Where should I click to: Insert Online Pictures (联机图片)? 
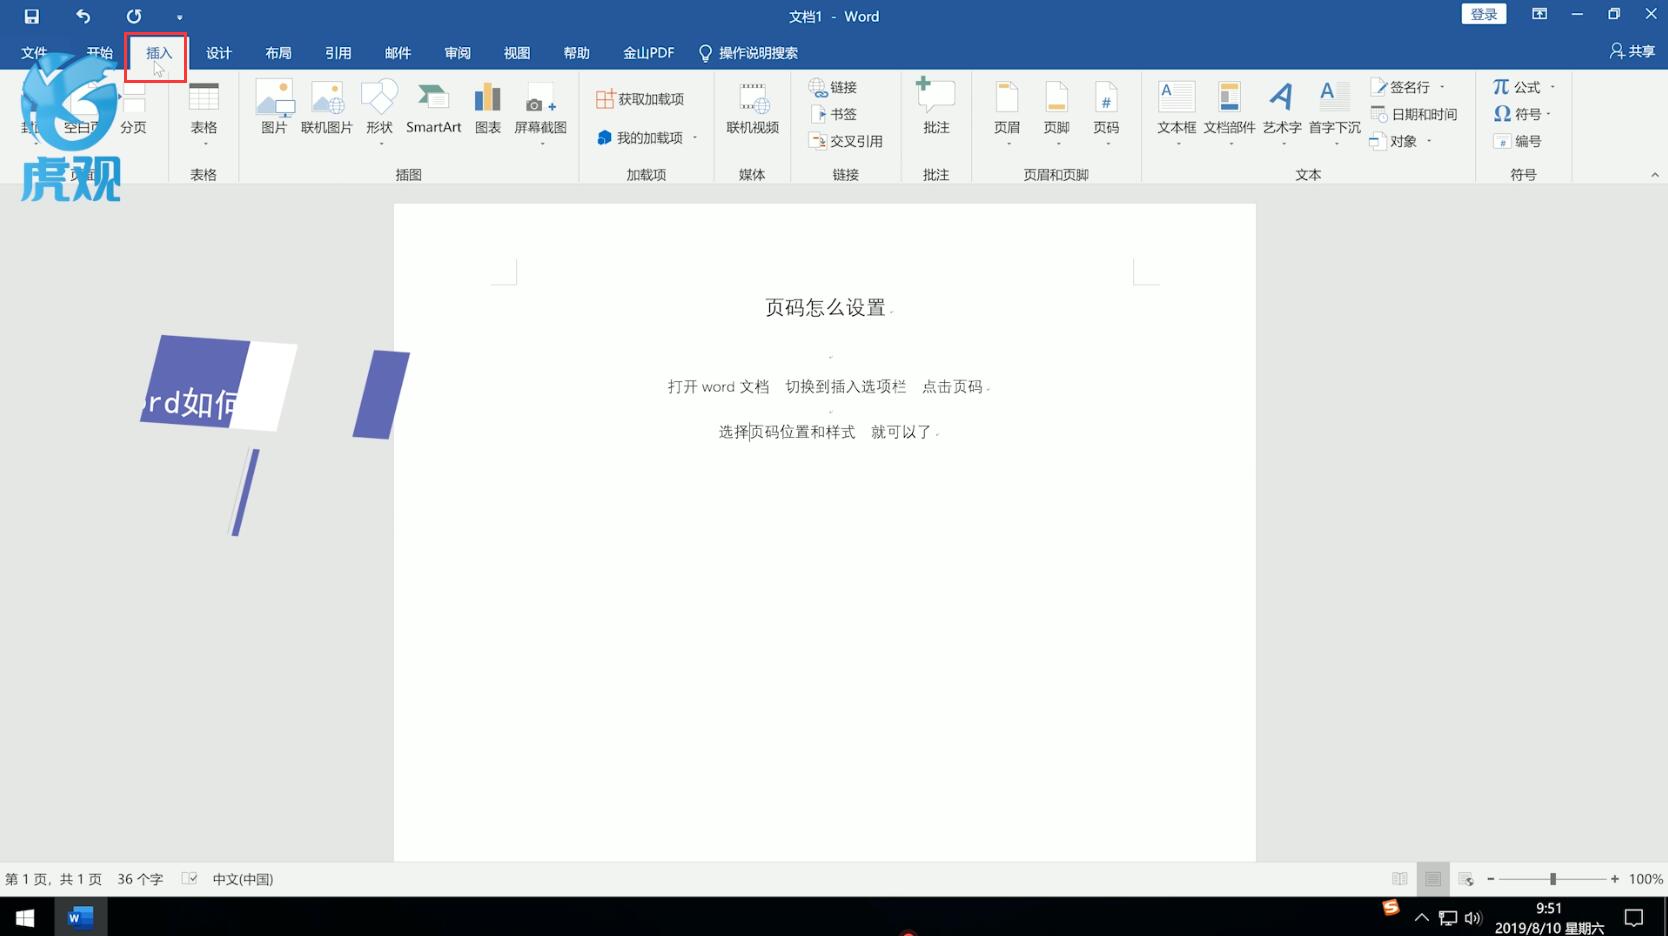[327, 107]
